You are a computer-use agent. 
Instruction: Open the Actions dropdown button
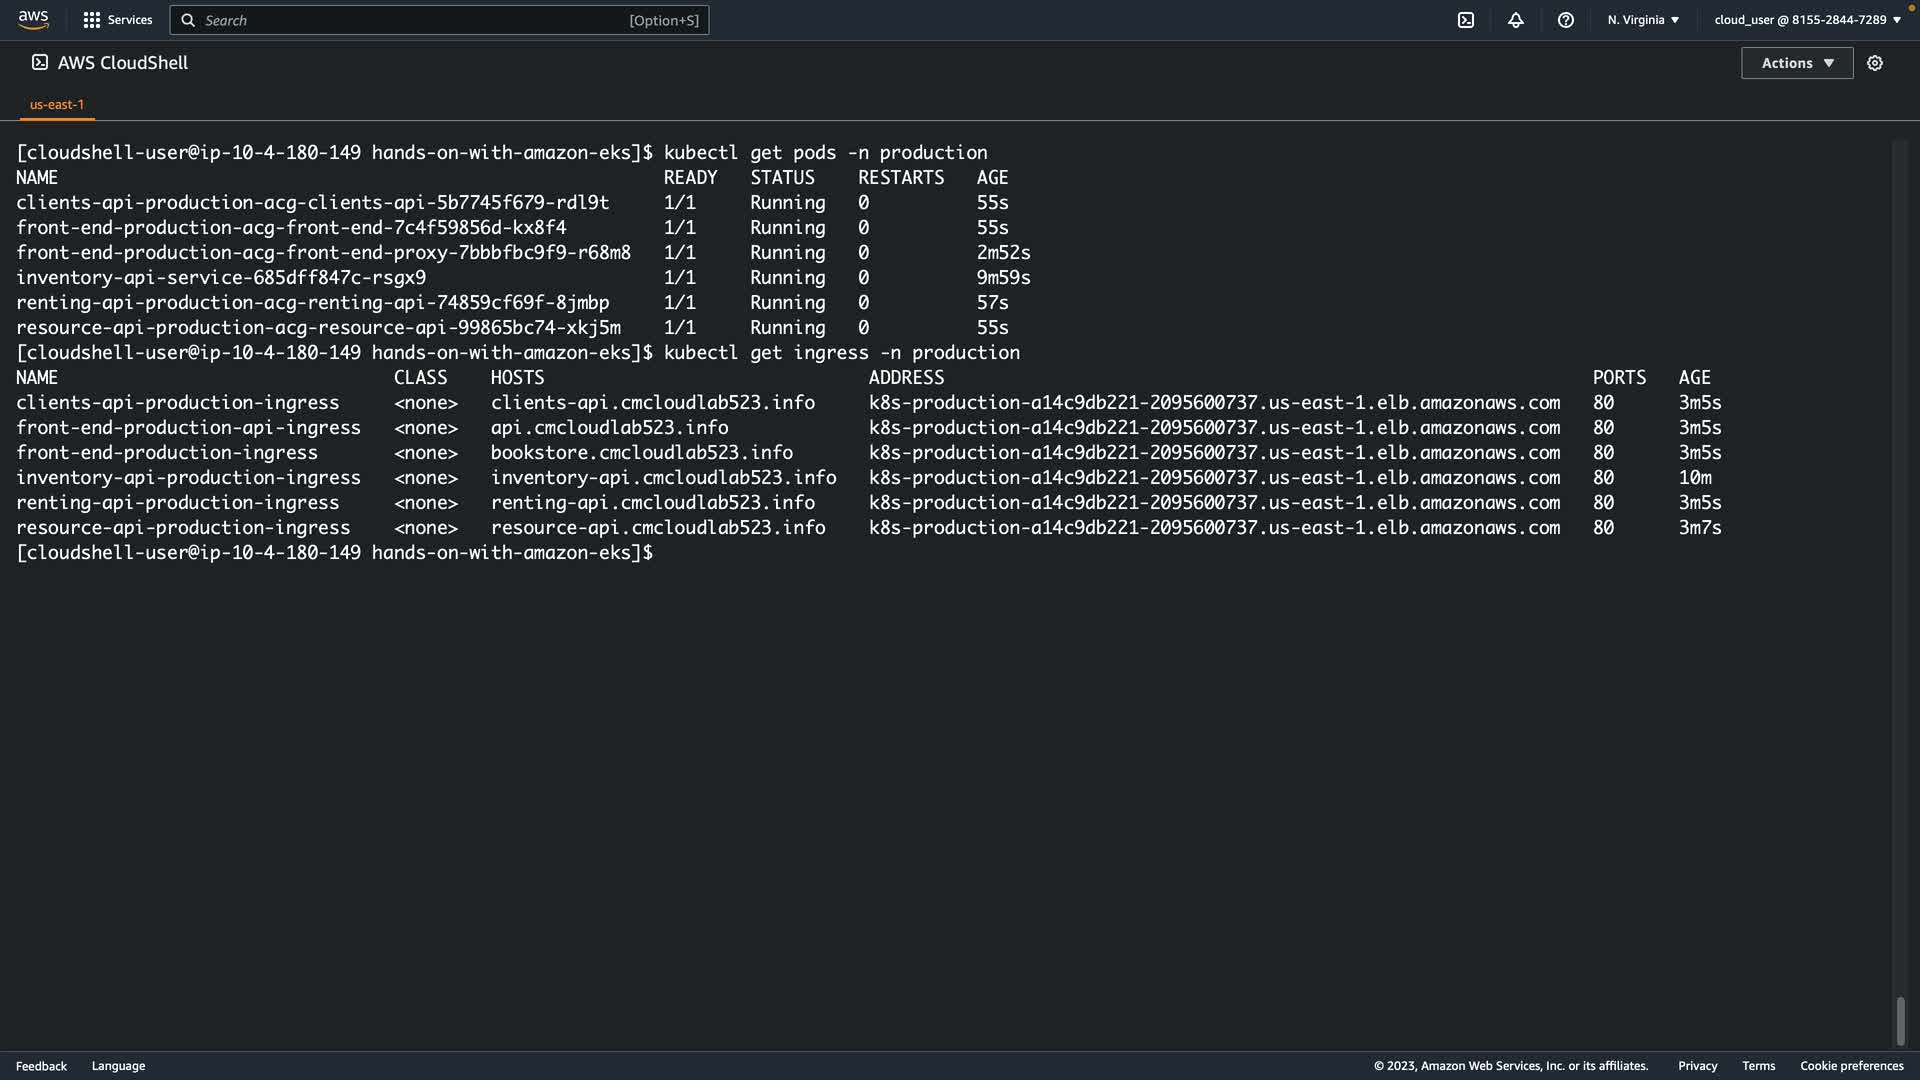1797,63
